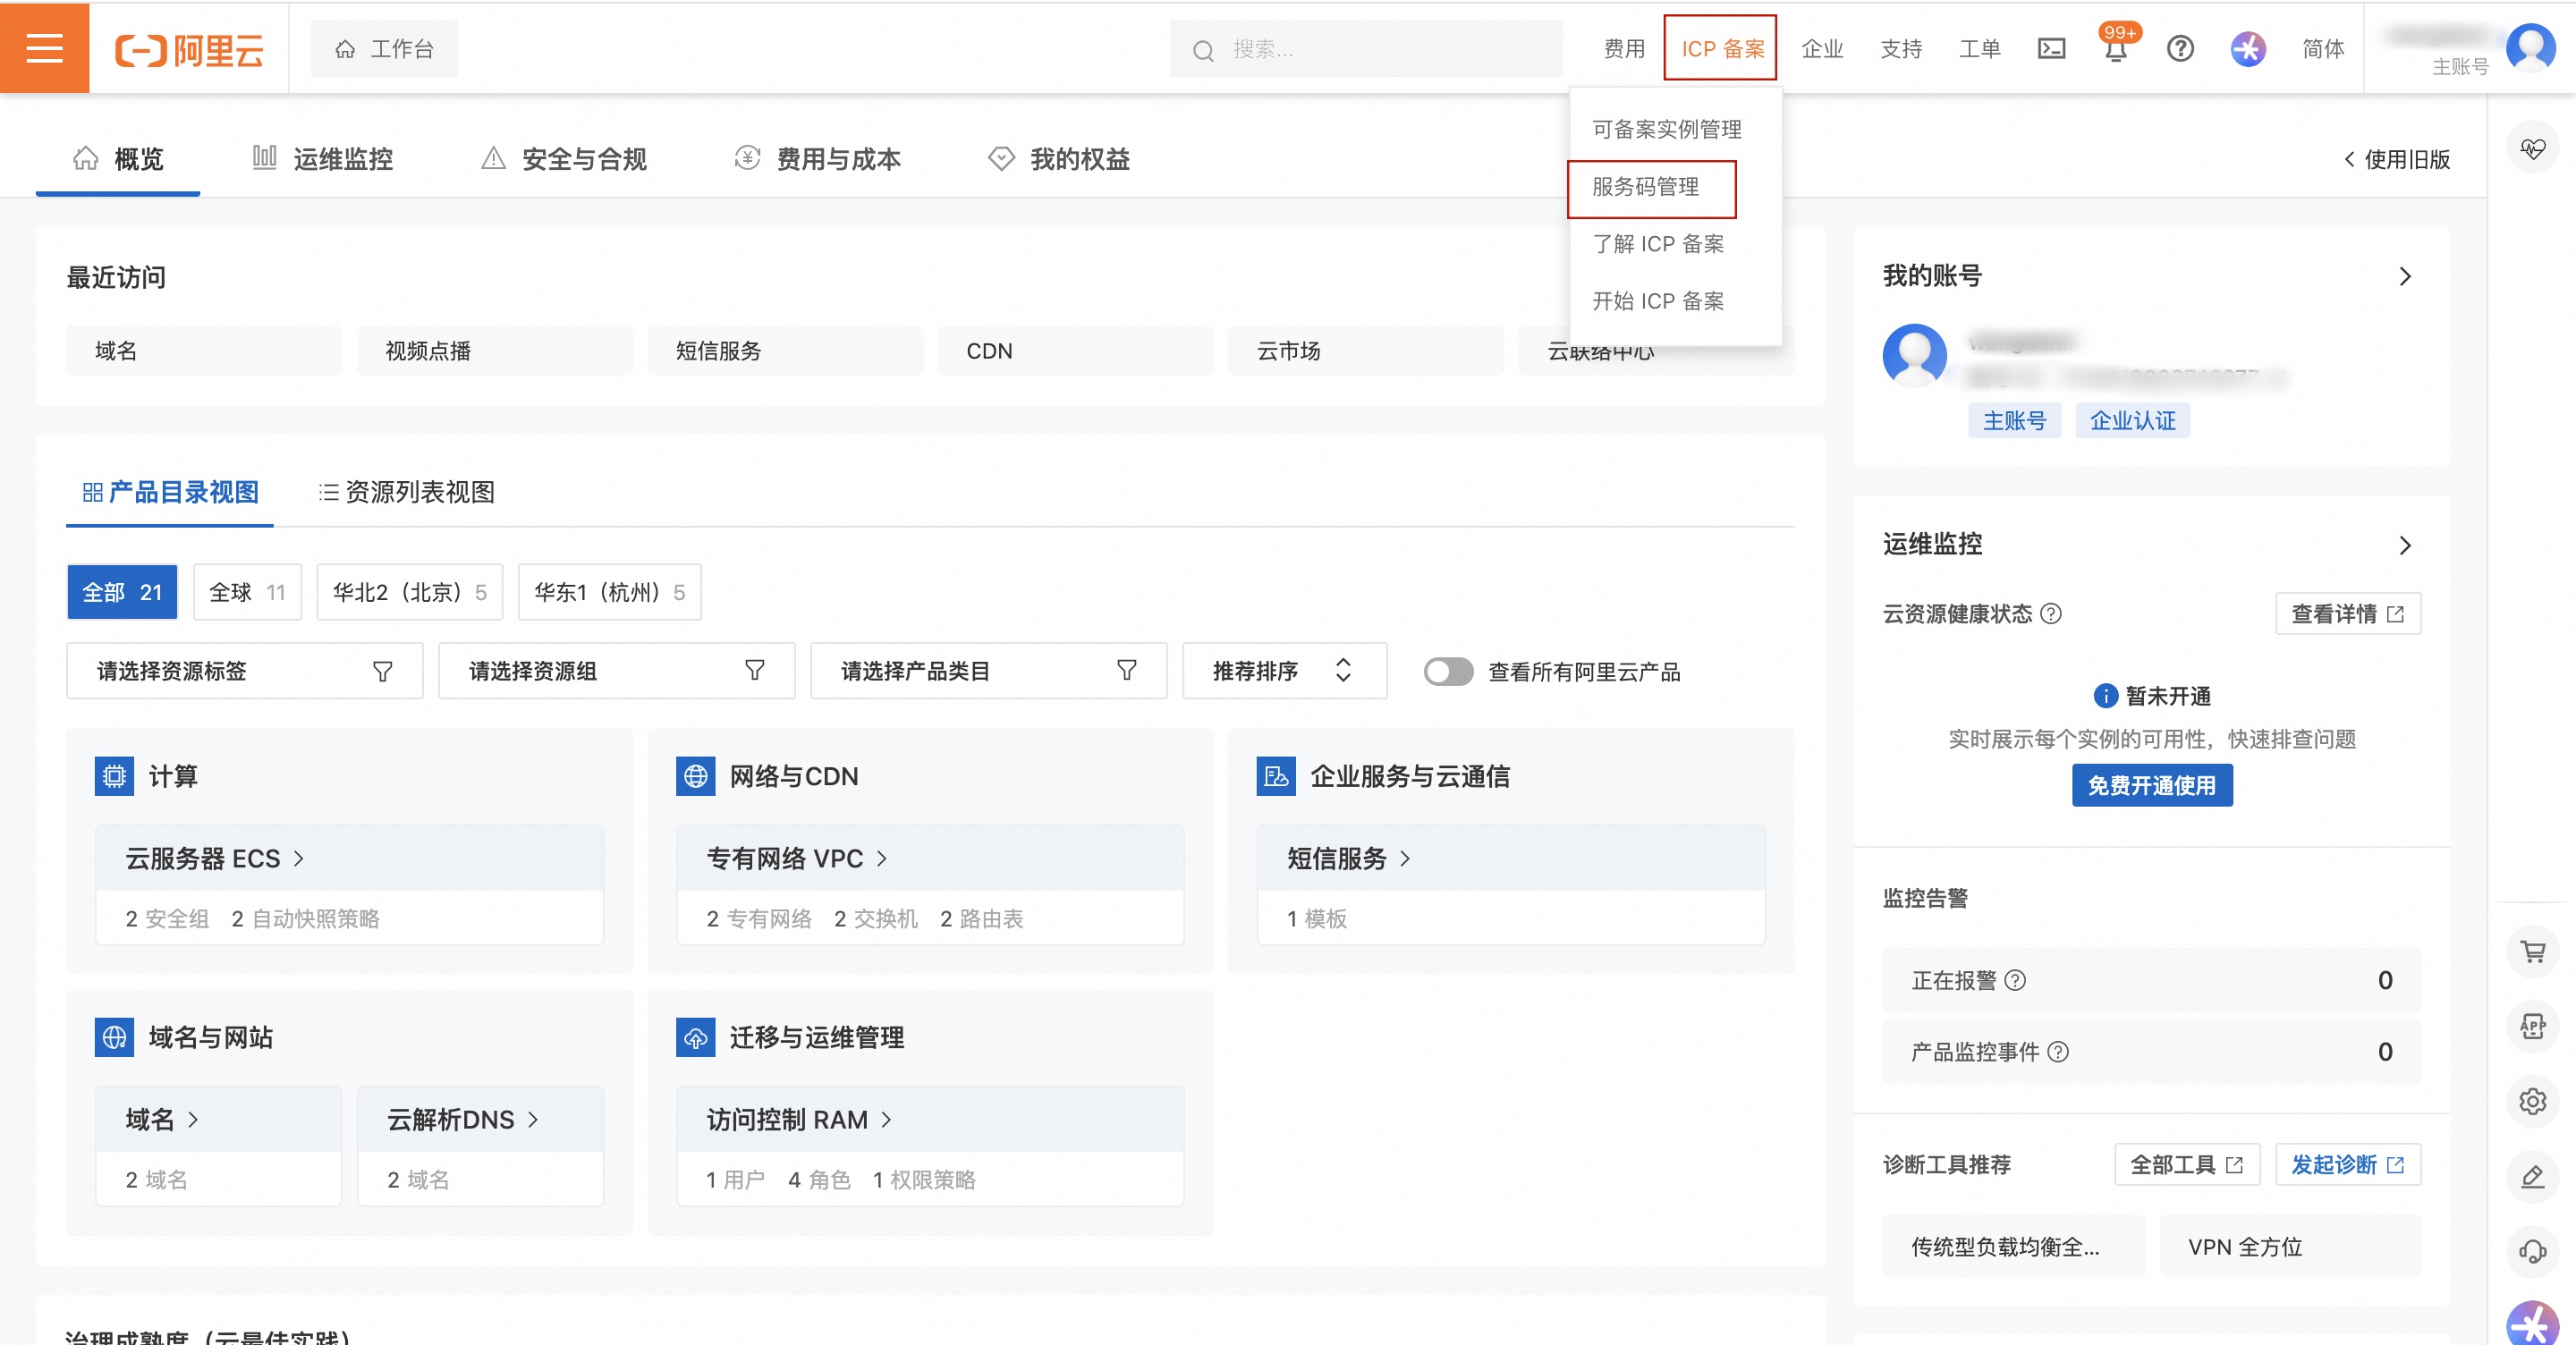This screenshot has height=1345, width=2576.
Task: Open the help question mark icon
Action: [2180, 48]
